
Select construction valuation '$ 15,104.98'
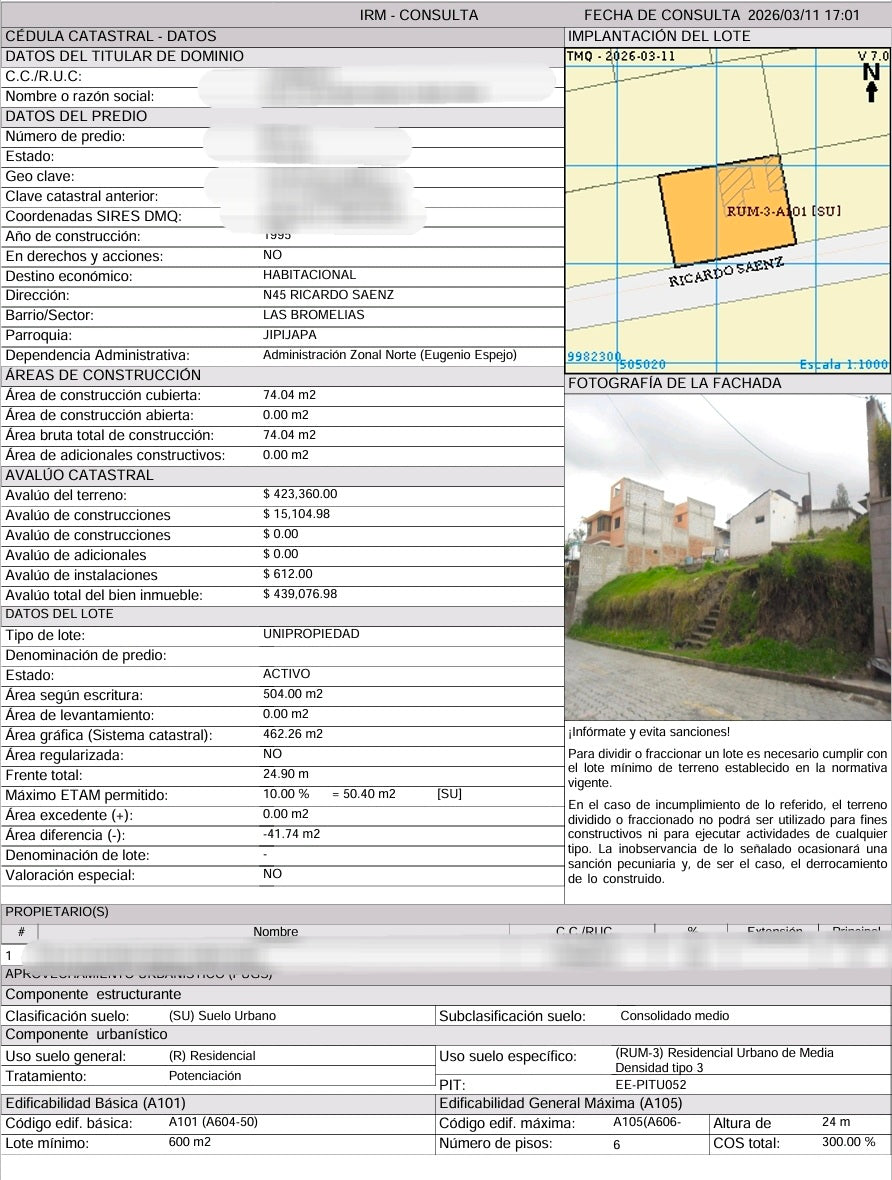click(x=297, y=514)
